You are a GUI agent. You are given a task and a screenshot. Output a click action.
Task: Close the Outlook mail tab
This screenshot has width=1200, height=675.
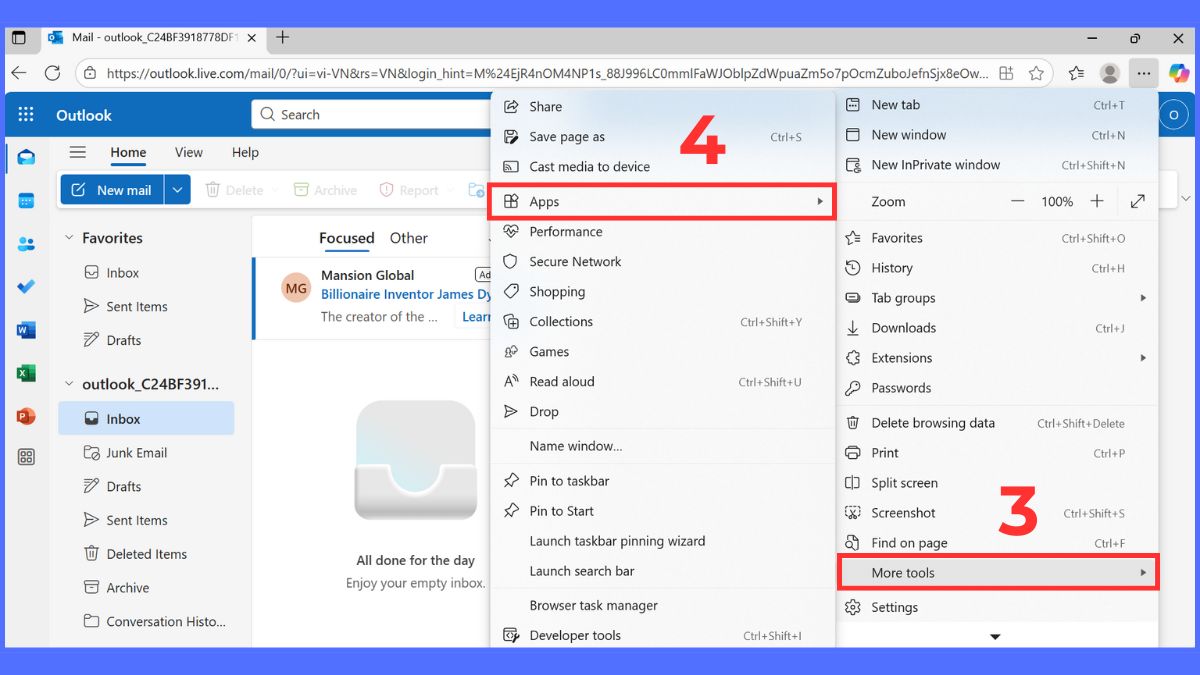252,38
